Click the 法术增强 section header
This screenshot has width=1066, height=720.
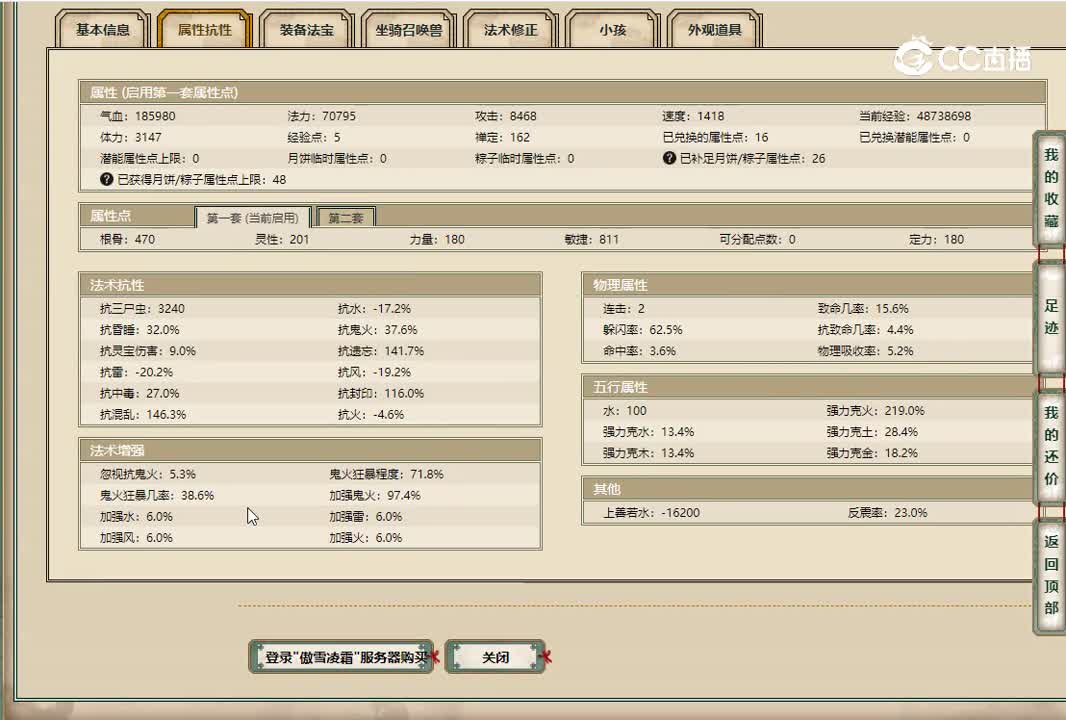116,450
